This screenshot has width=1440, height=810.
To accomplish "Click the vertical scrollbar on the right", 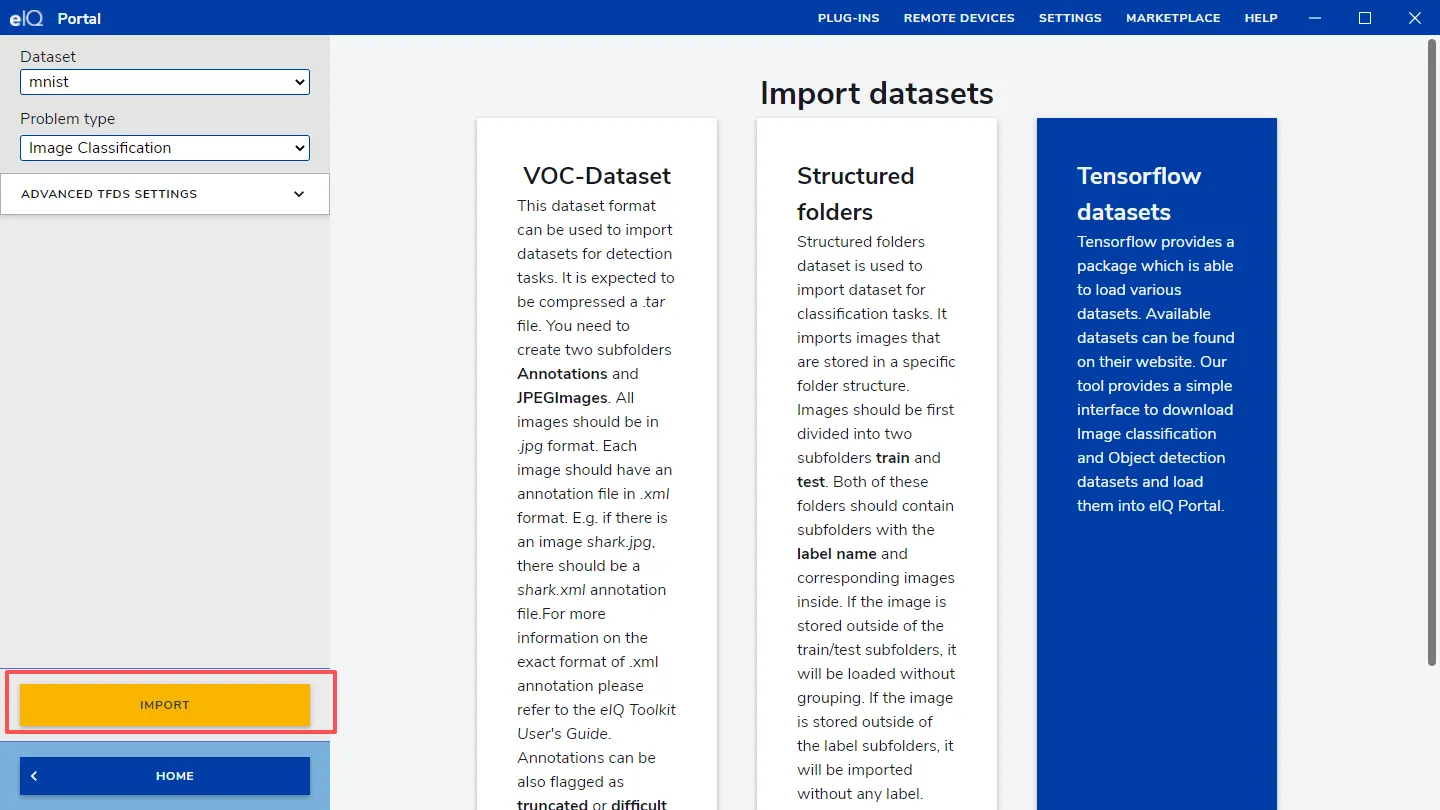I will [x=1431, y=350].
